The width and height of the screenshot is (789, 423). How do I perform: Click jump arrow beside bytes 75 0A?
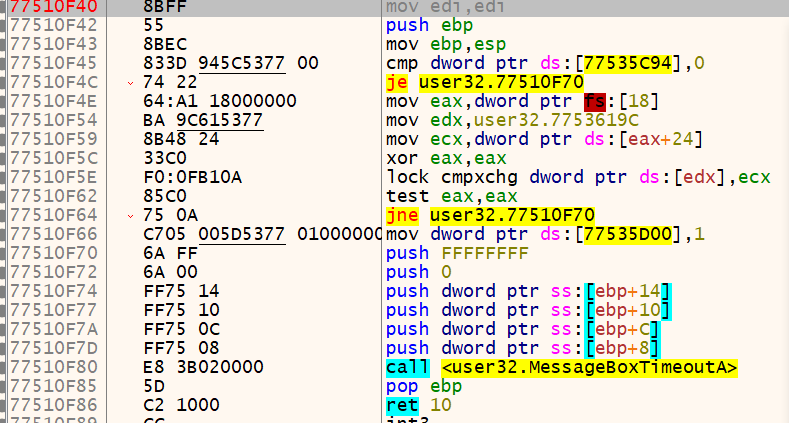tap(130, 216)
